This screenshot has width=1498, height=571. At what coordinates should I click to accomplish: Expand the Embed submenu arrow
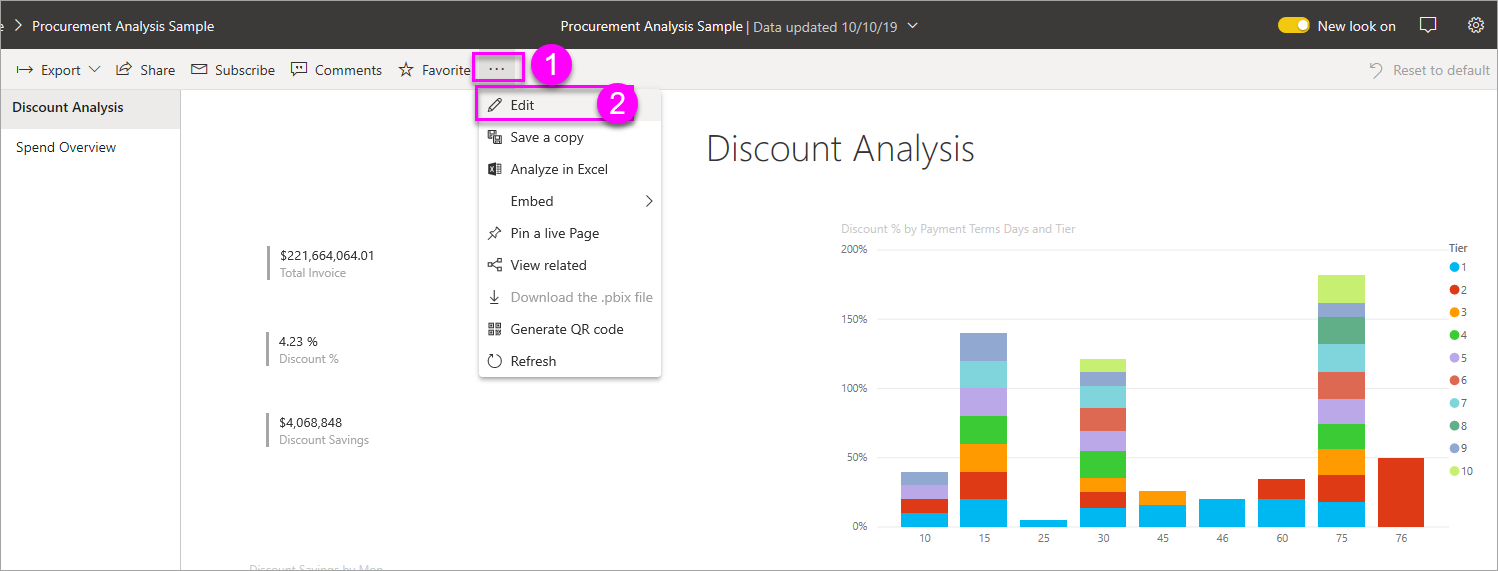pos(648,201)
